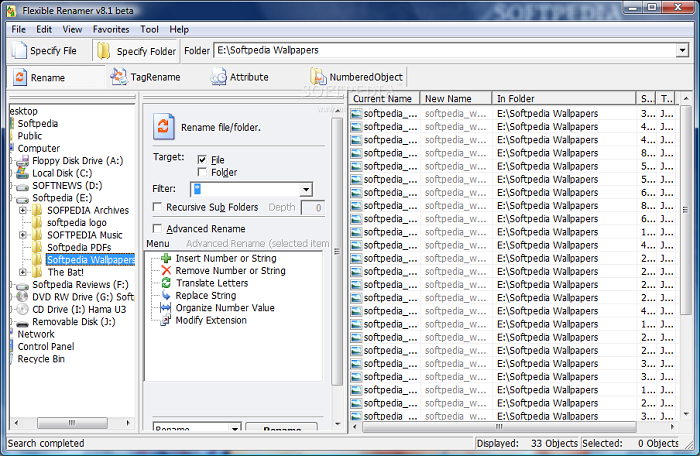Open the Attribute tool icon
This screenshot has width=700, height=456.
(219, 77)
